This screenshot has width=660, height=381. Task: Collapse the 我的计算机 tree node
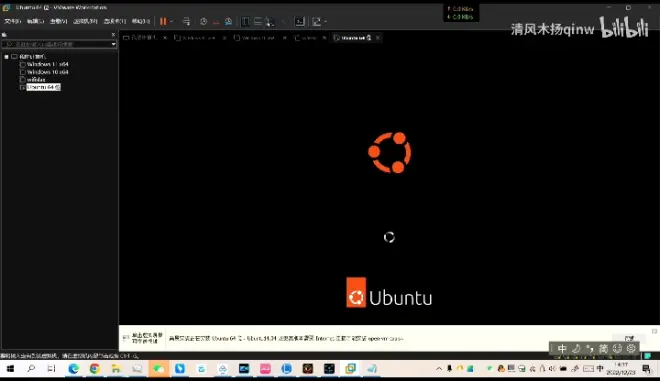tap(6, 56)
